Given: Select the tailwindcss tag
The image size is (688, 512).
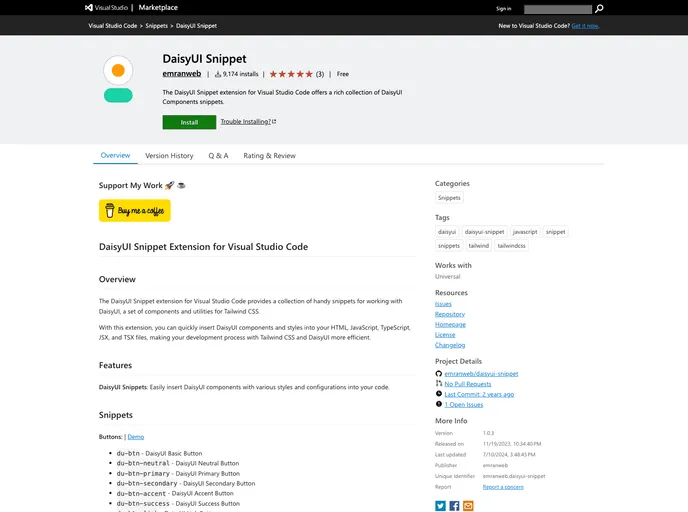Looking at the screenshot, I should [x=511, y=246].
